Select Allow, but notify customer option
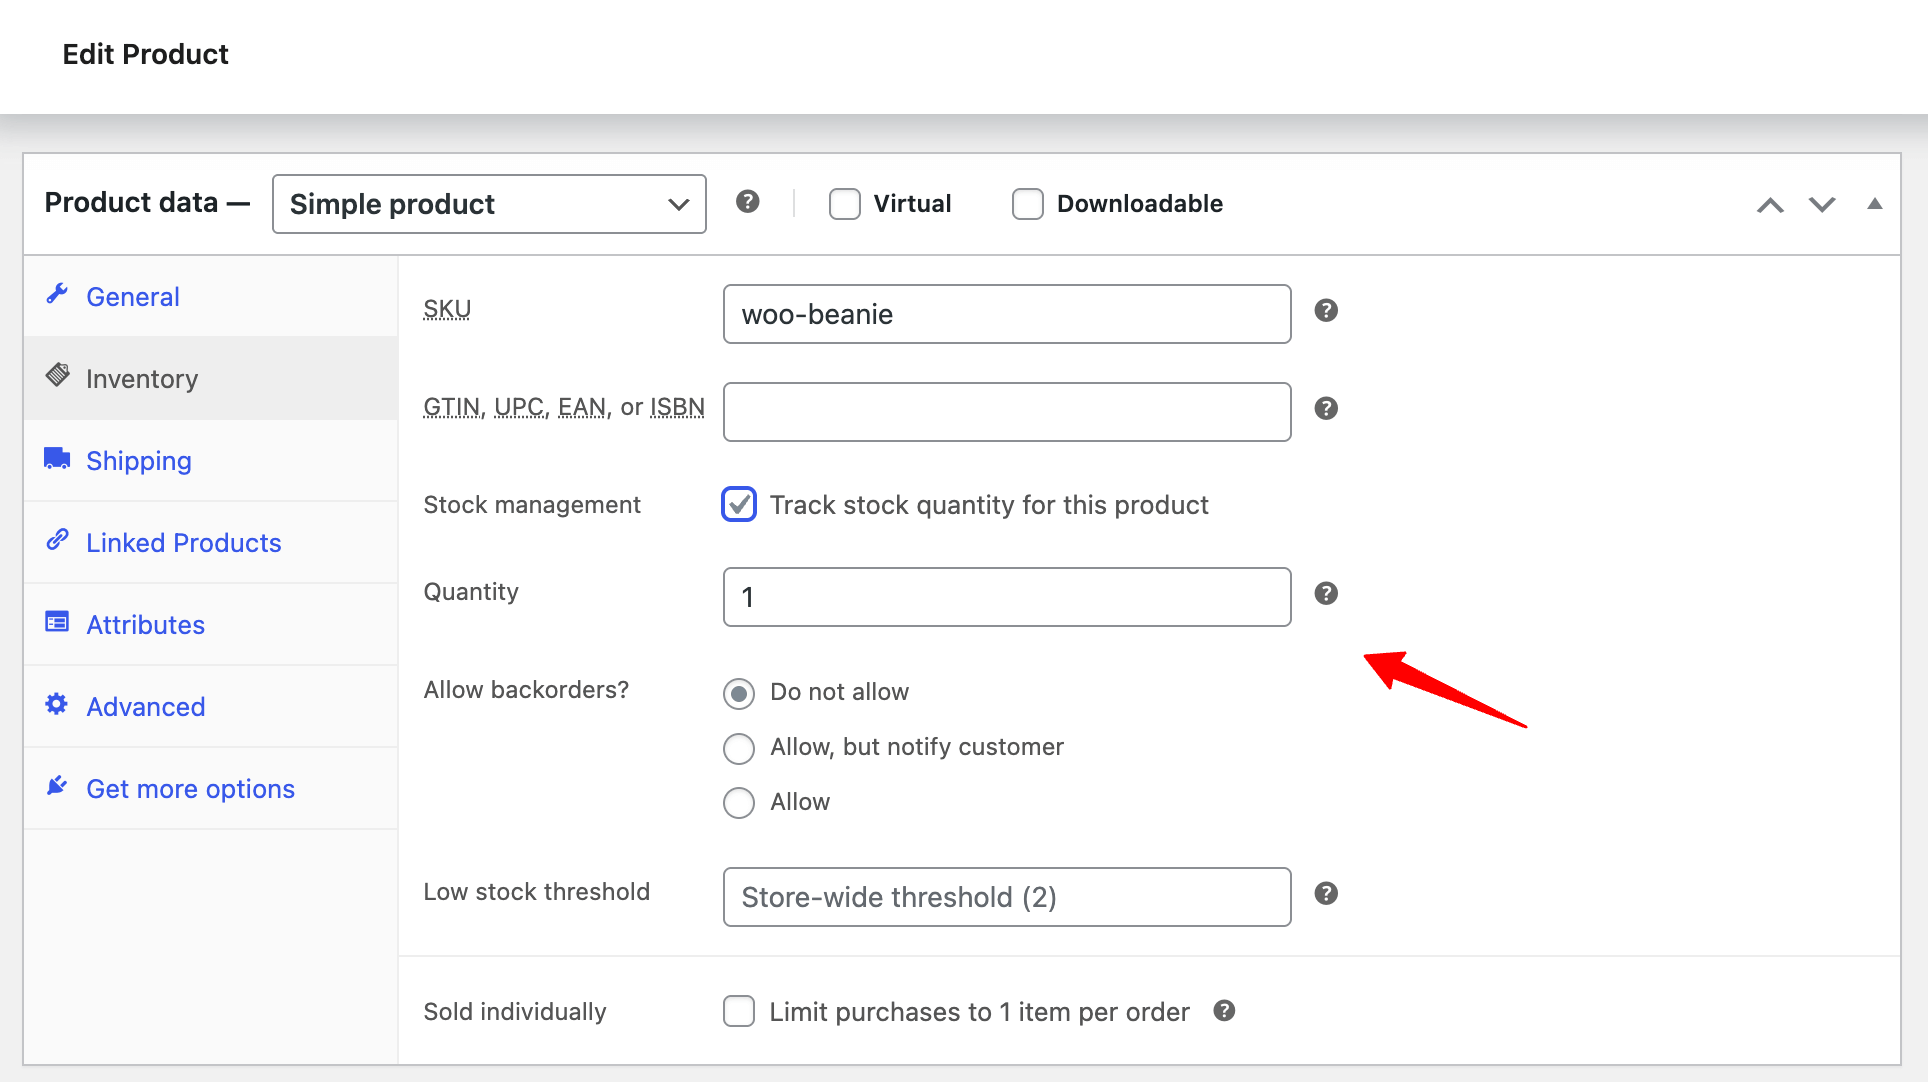The width and height of the screenshot is (1928, 1082). 739,748
